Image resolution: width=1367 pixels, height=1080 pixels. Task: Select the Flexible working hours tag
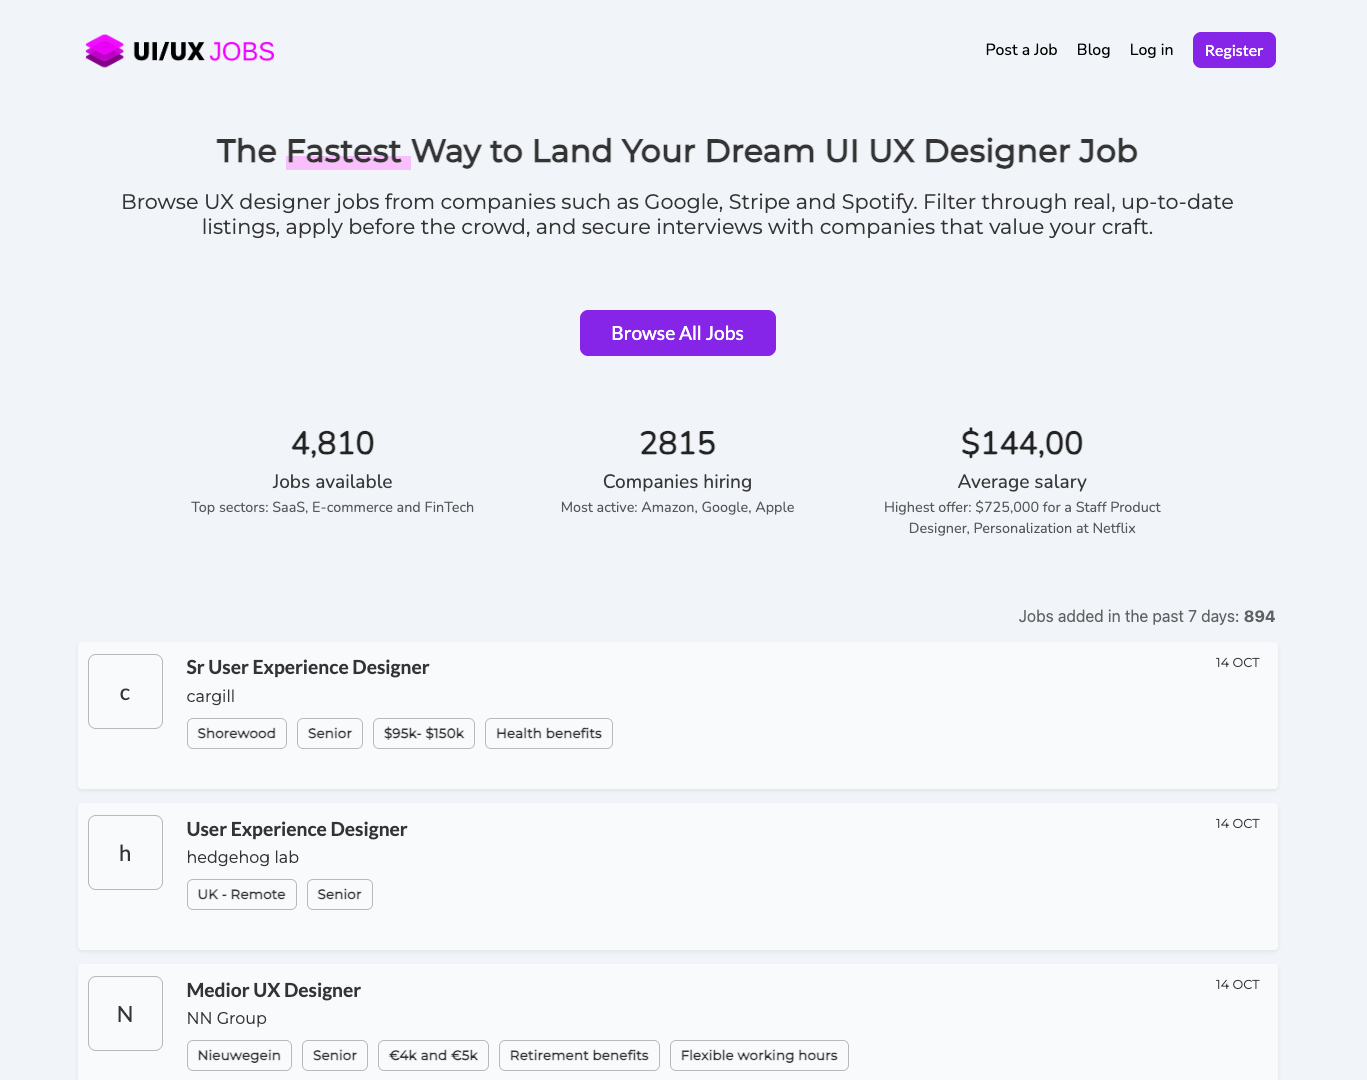coord(758,1055)
